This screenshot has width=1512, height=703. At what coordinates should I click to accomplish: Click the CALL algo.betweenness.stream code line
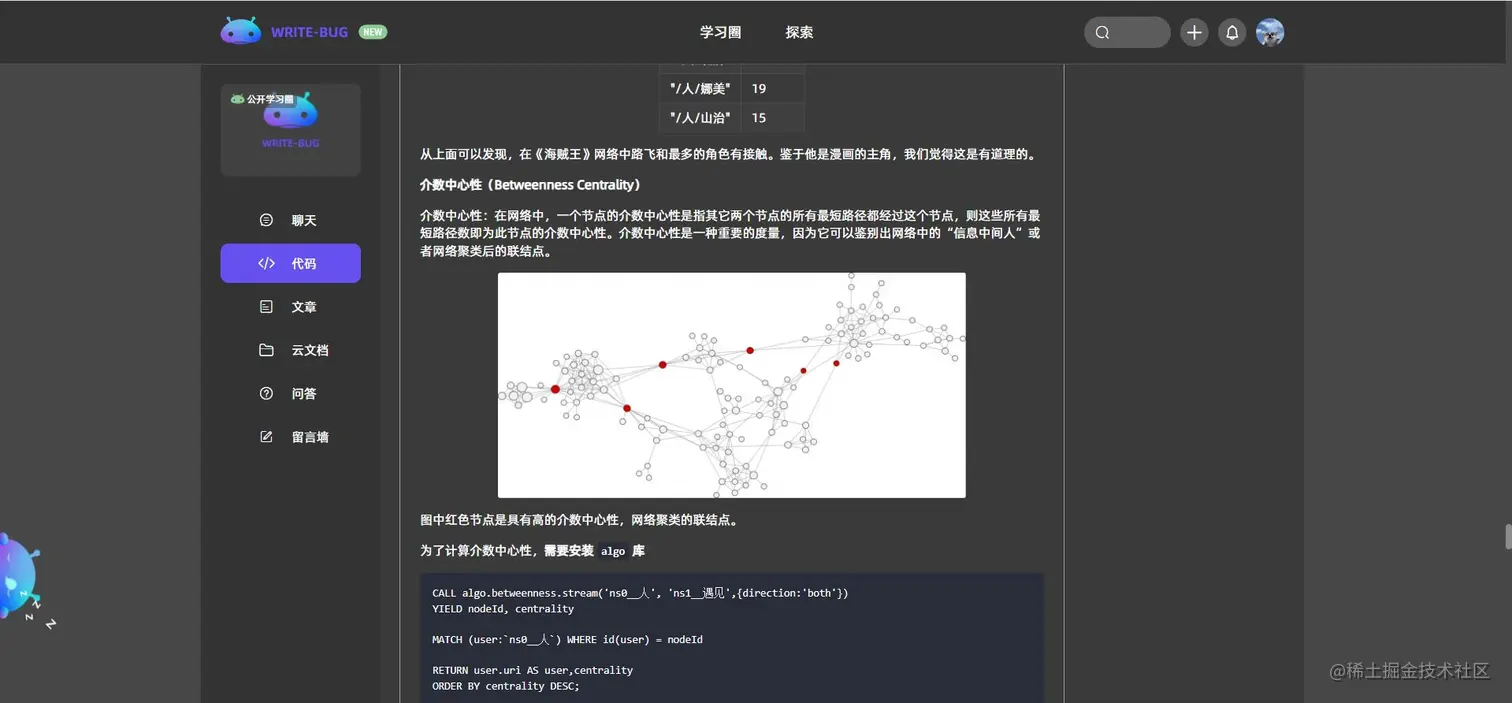point(640,593)
